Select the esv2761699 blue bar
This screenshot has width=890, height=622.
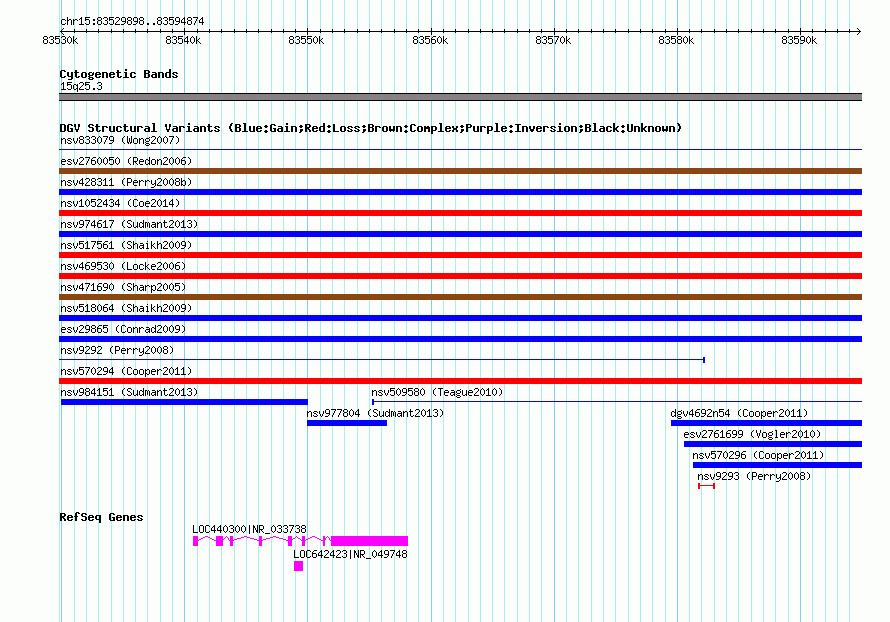point(773,444)
